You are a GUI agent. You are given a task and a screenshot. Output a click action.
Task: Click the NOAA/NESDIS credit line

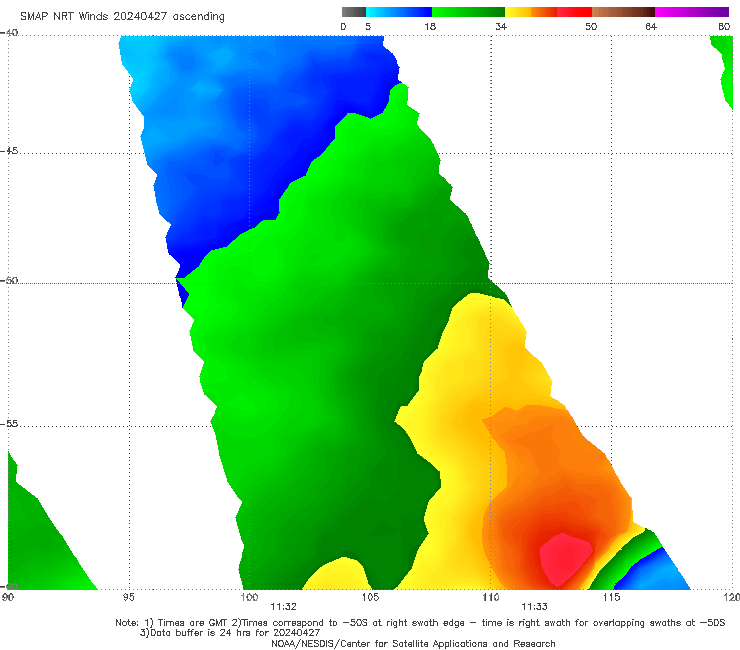[413, 643]
